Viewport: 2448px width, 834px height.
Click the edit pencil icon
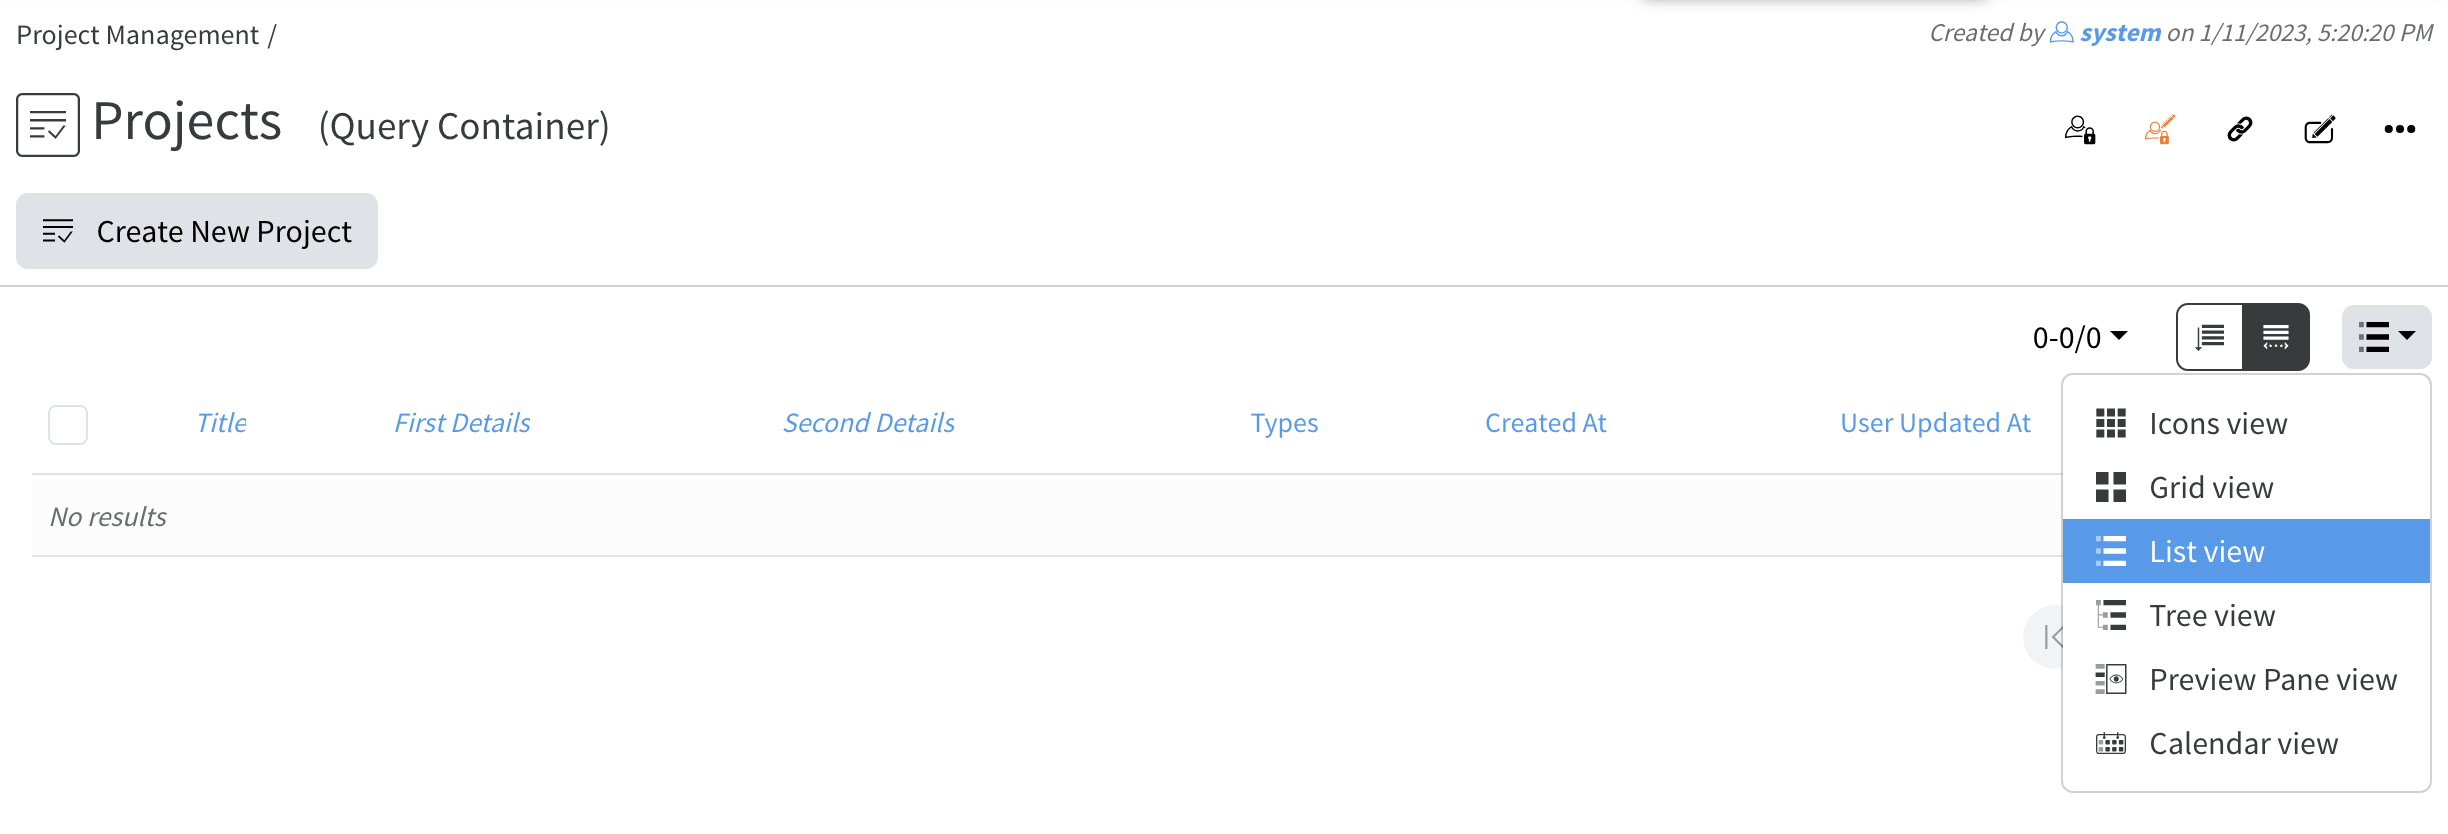coord(2319,130)
